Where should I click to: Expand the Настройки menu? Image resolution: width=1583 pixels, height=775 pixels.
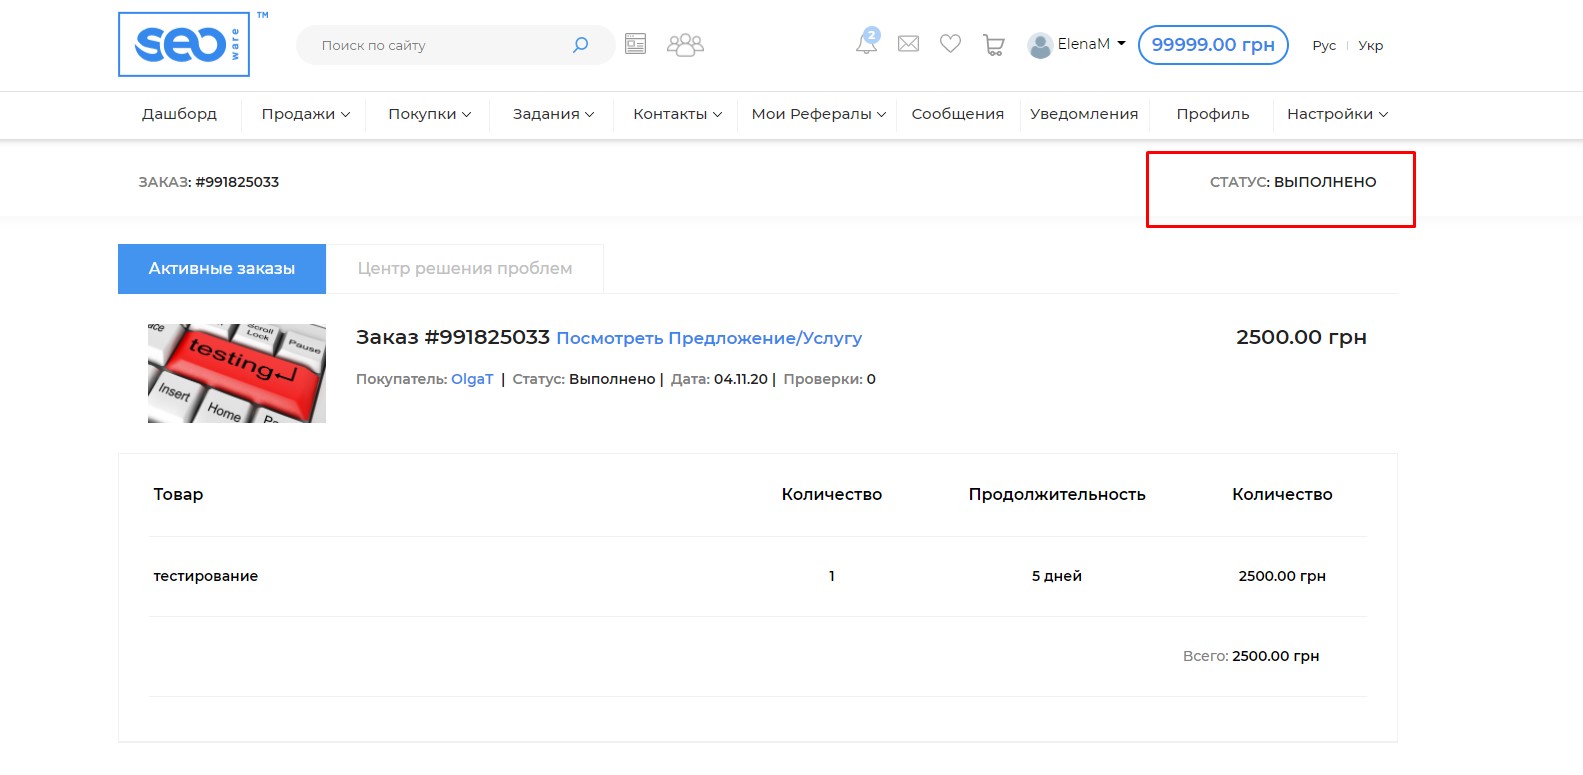tap(1337, 114)
